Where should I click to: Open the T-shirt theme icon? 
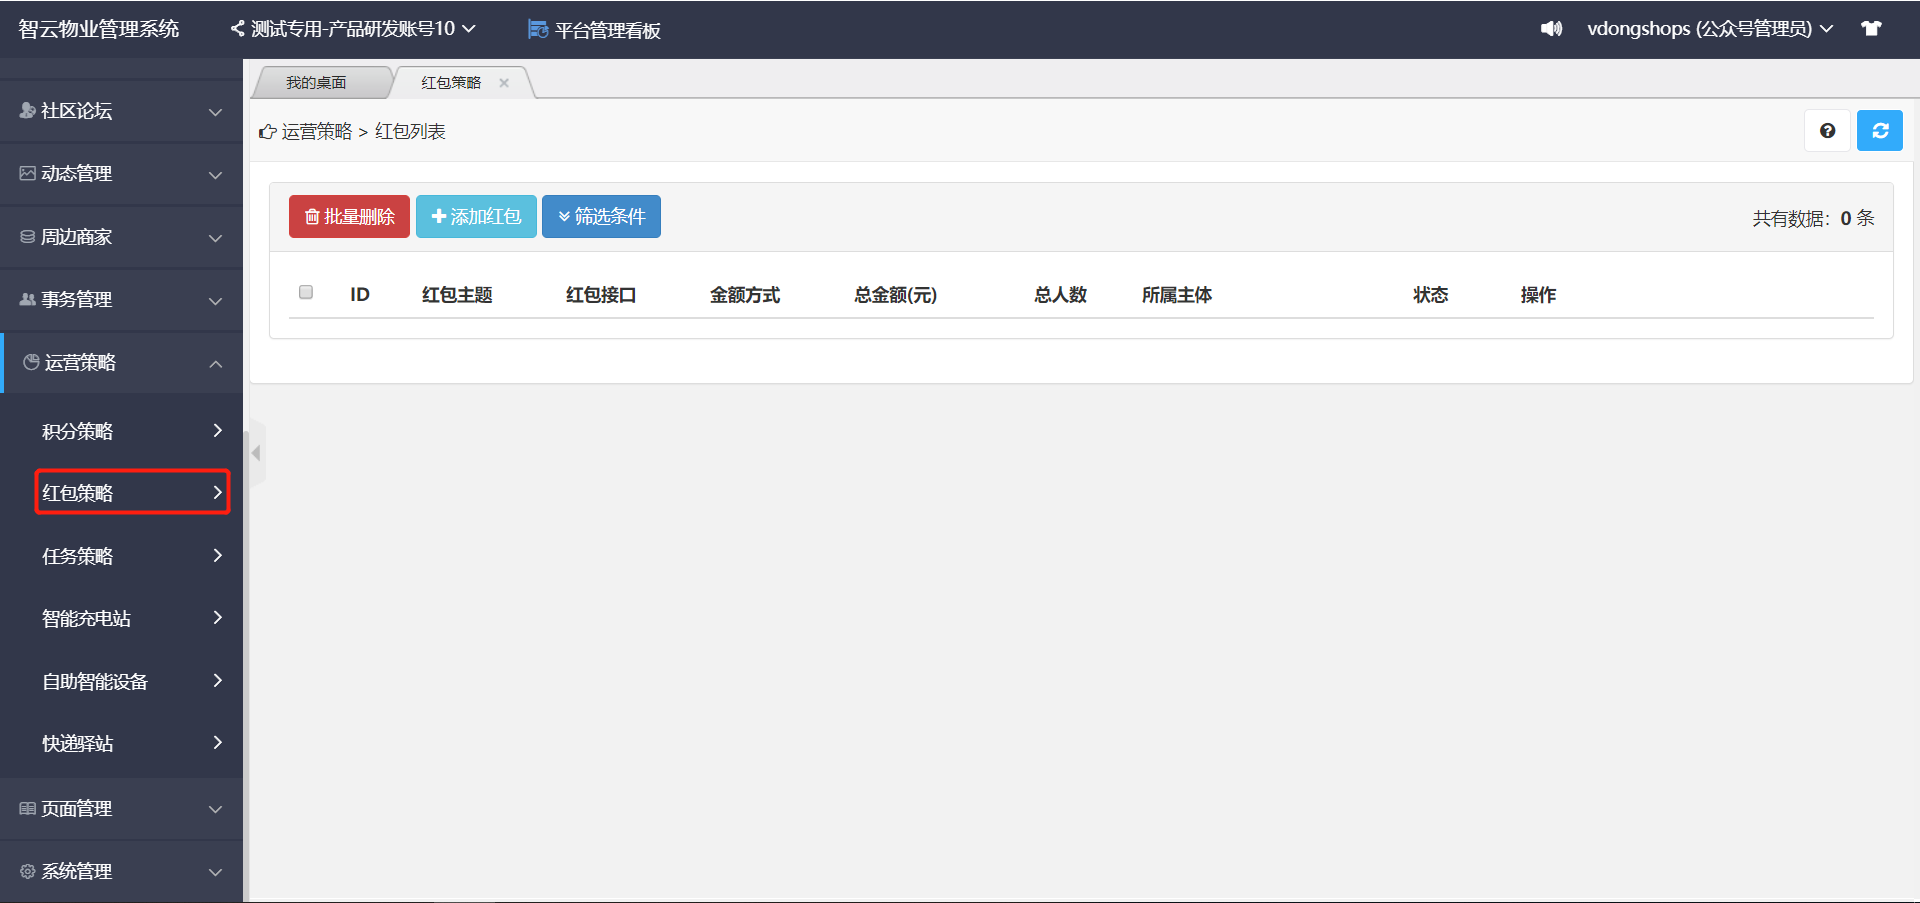[x=1871, y=29]
